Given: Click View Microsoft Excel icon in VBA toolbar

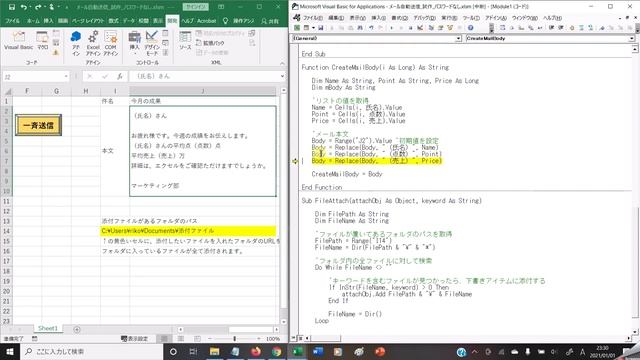Looking at the screenshot, I should point(297,28).
